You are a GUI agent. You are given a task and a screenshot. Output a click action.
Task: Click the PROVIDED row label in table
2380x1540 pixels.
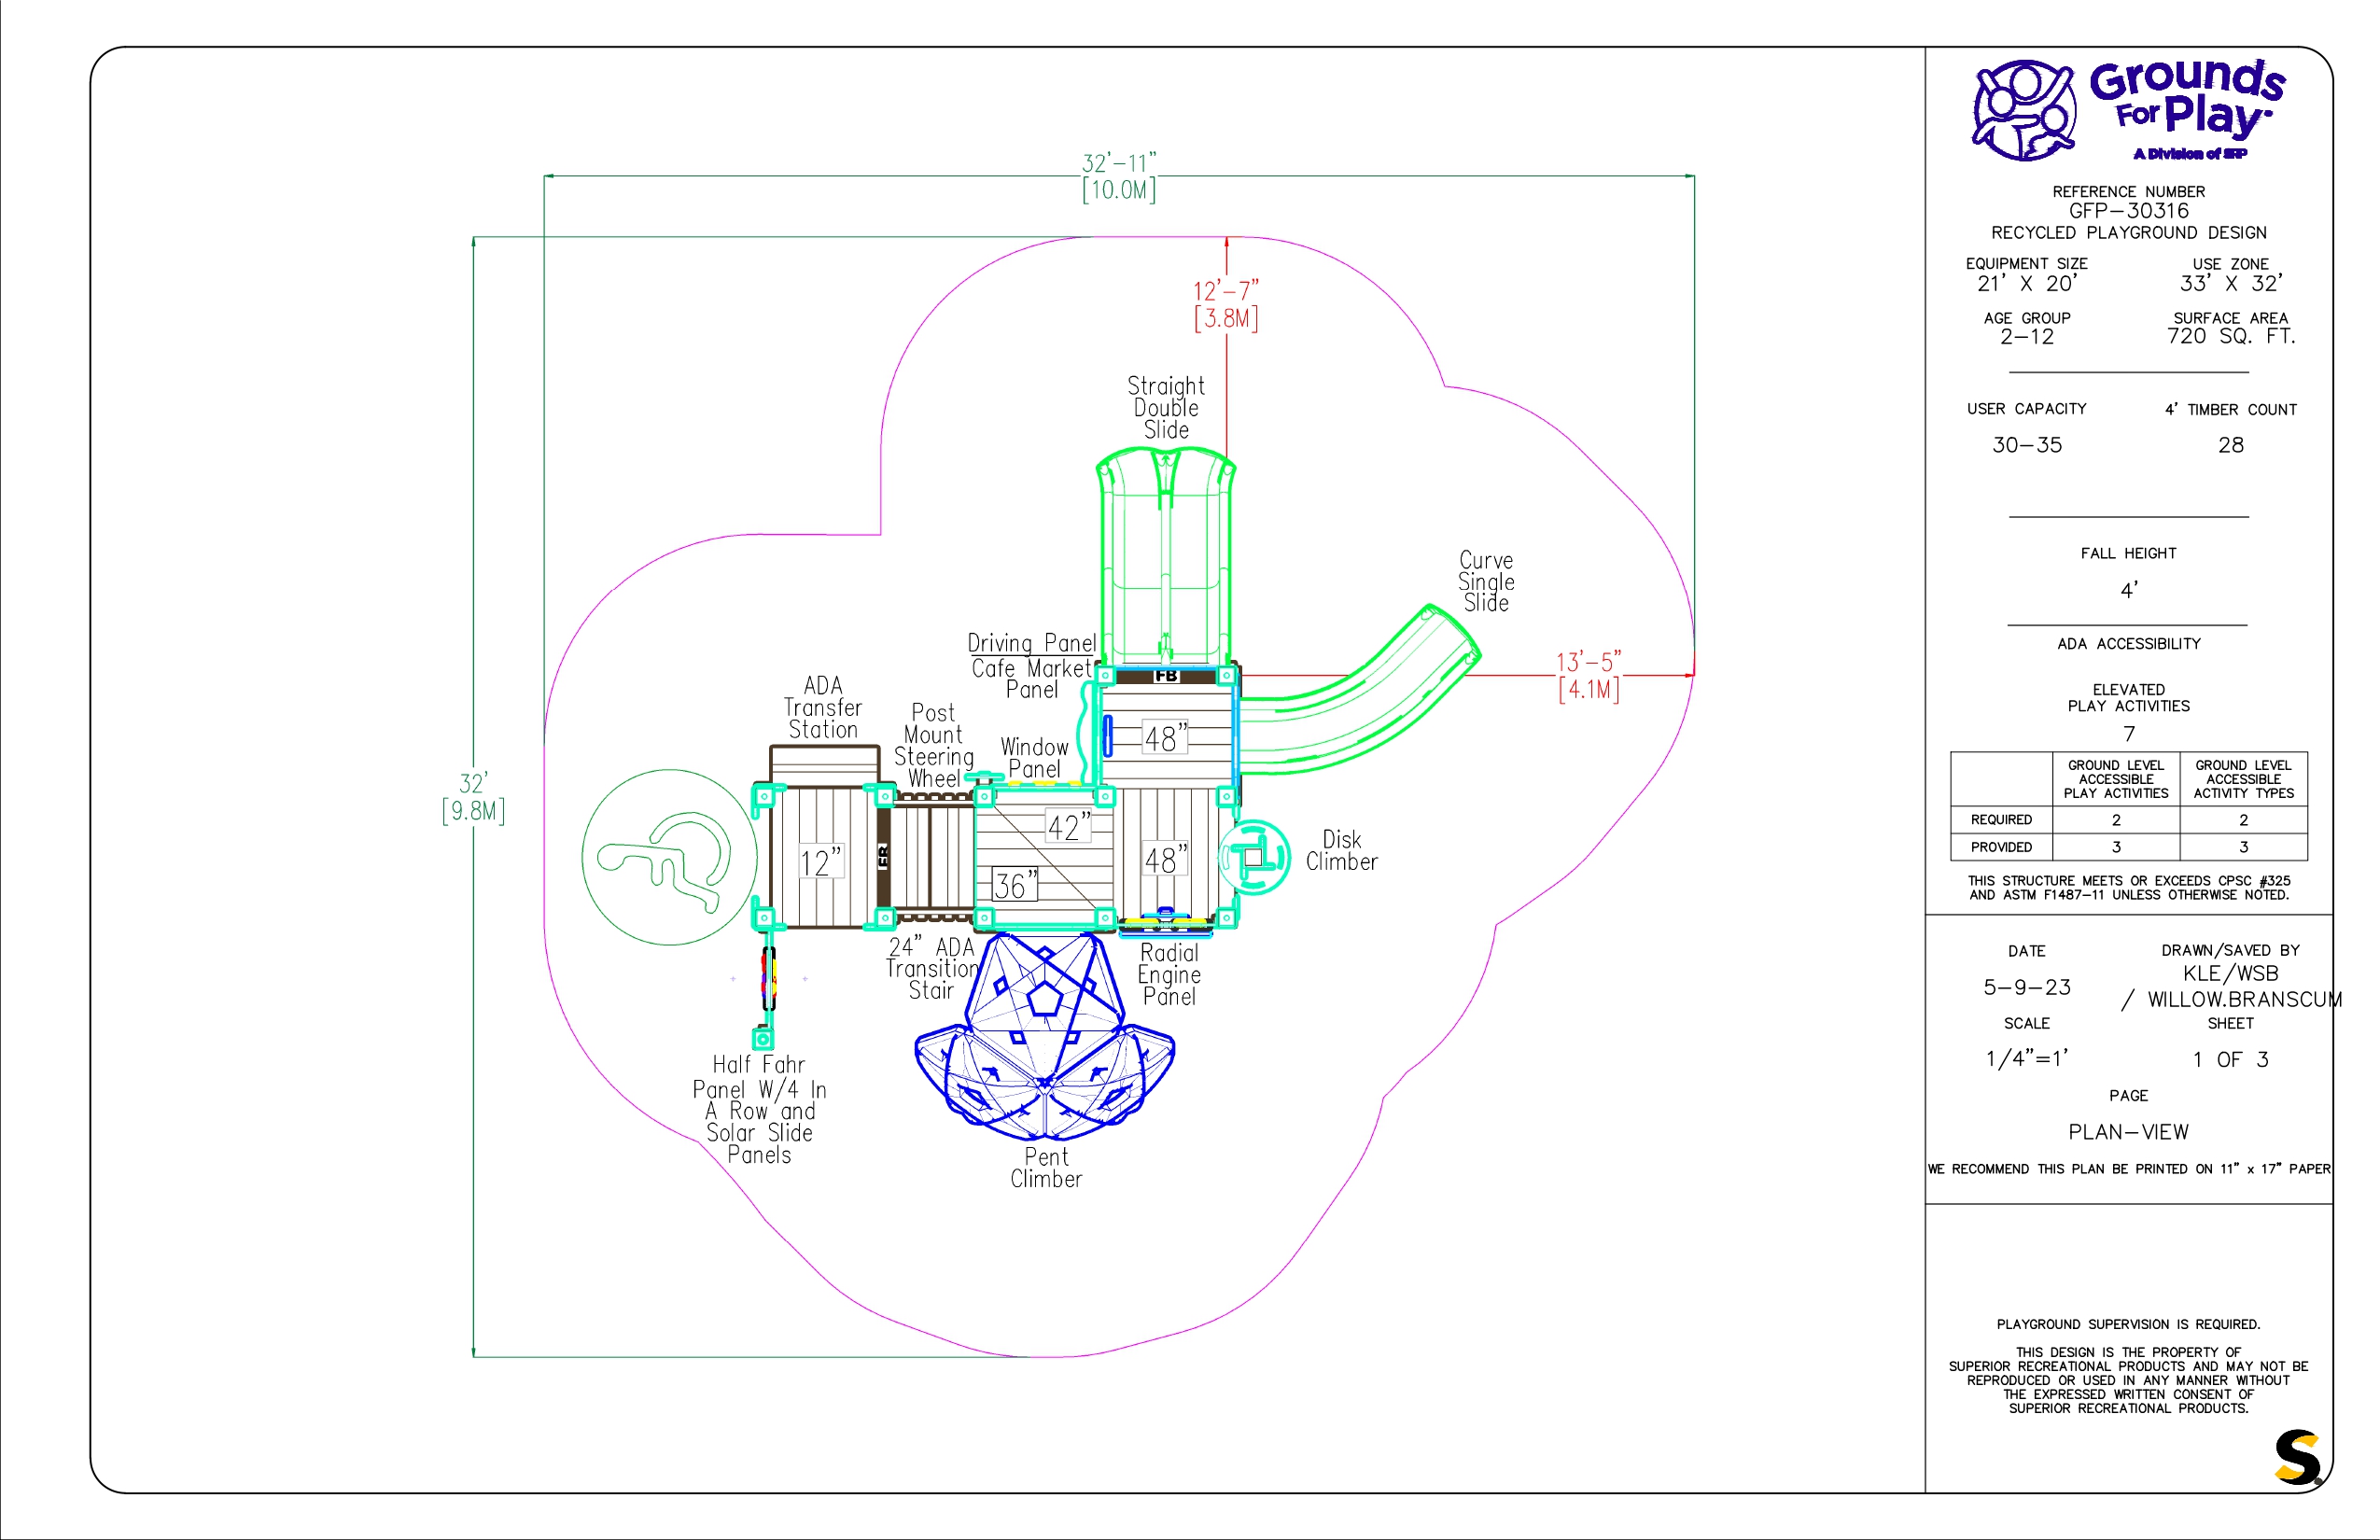(2001, 847)
